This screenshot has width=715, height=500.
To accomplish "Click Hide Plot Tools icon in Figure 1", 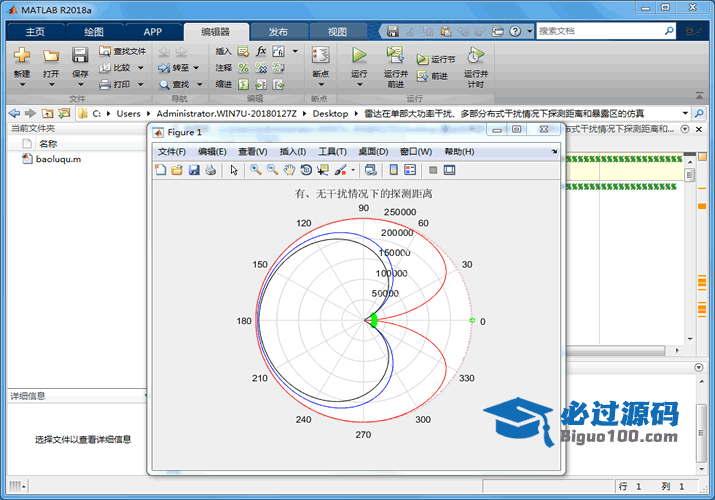I will 433,170.
